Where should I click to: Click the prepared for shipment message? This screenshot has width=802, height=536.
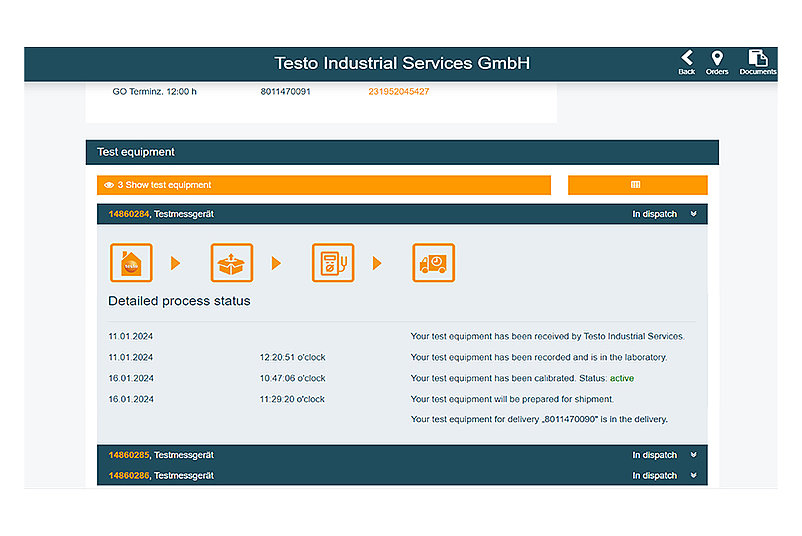click(x=512, y=399)
